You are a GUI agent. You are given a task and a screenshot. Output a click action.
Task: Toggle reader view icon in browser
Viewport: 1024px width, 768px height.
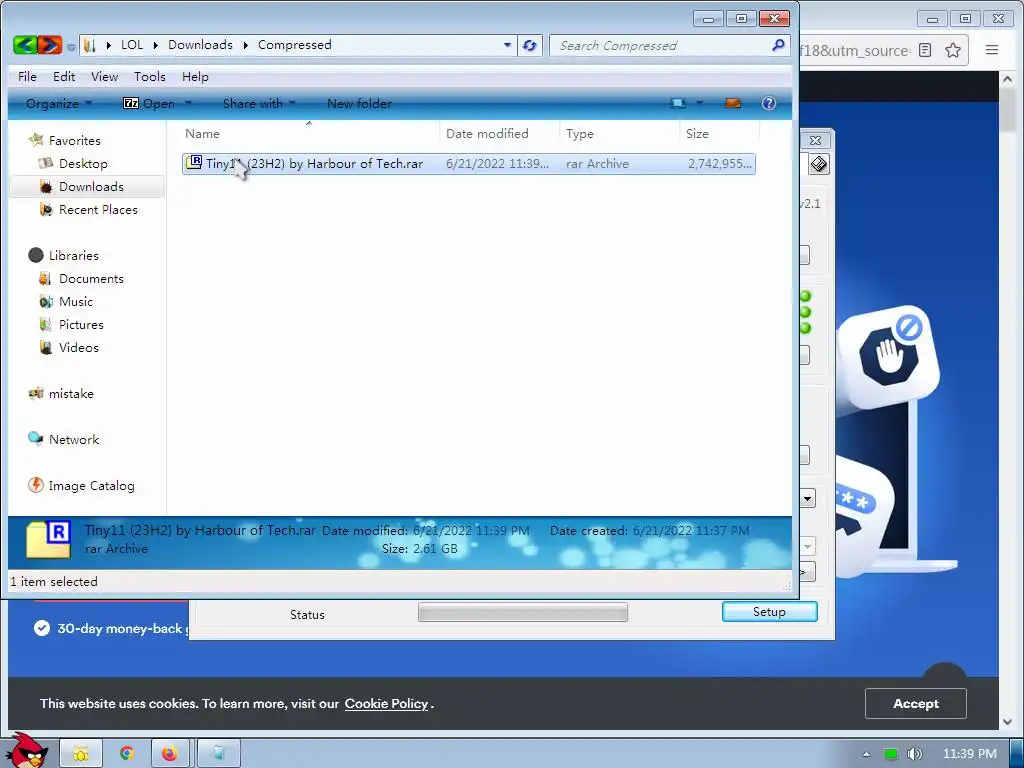pyautogui.click(x=925, y=50)
